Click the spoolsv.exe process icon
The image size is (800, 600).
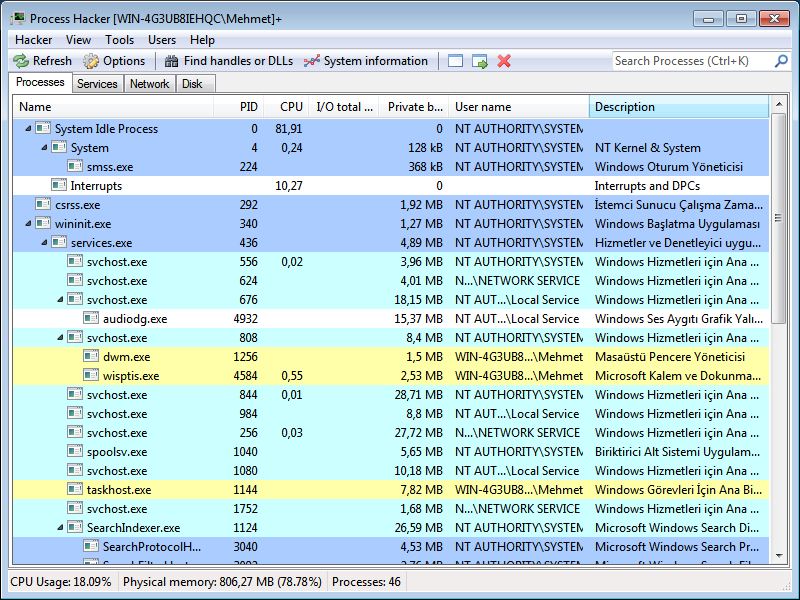(x=75, y=452)
